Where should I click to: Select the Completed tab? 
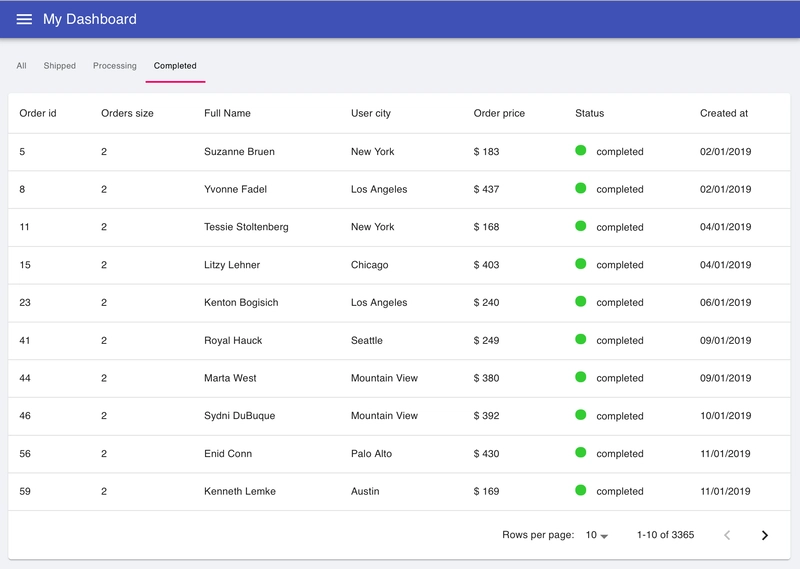[175, 66]
